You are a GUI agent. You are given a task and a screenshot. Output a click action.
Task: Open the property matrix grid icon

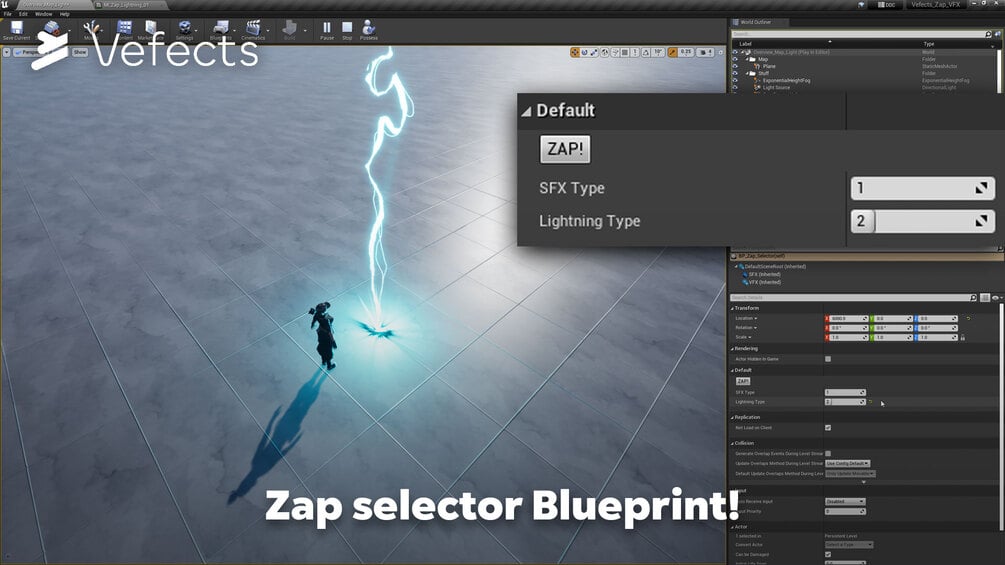[985, 298]
